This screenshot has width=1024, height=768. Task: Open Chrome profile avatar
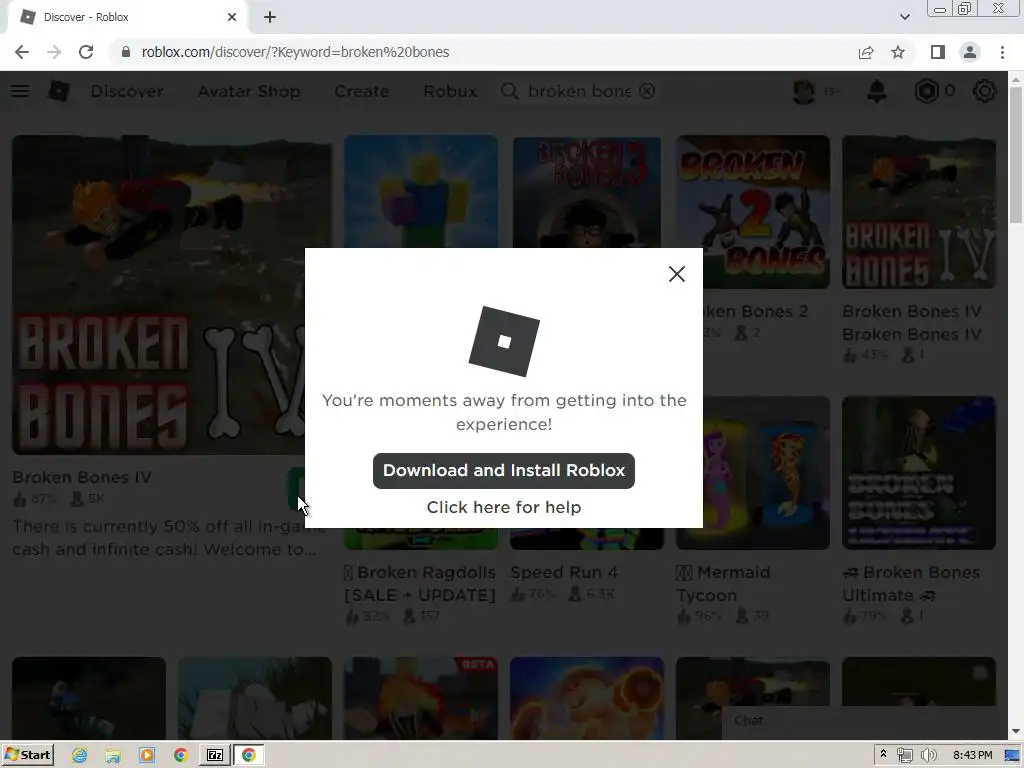pos(970,52)
